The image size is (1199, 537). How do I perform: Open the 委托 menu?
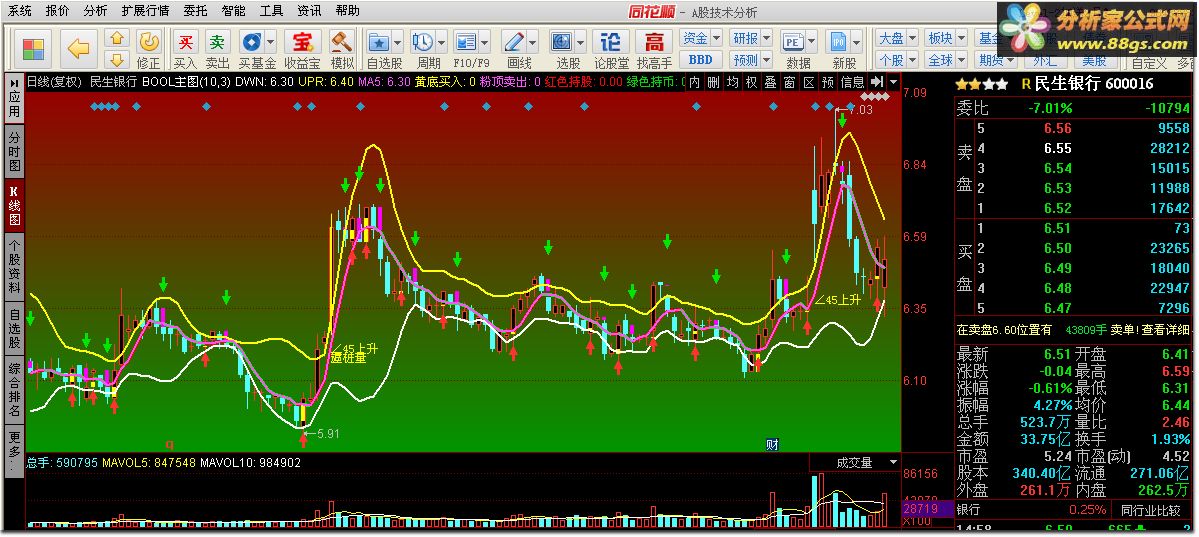point(195,11)
